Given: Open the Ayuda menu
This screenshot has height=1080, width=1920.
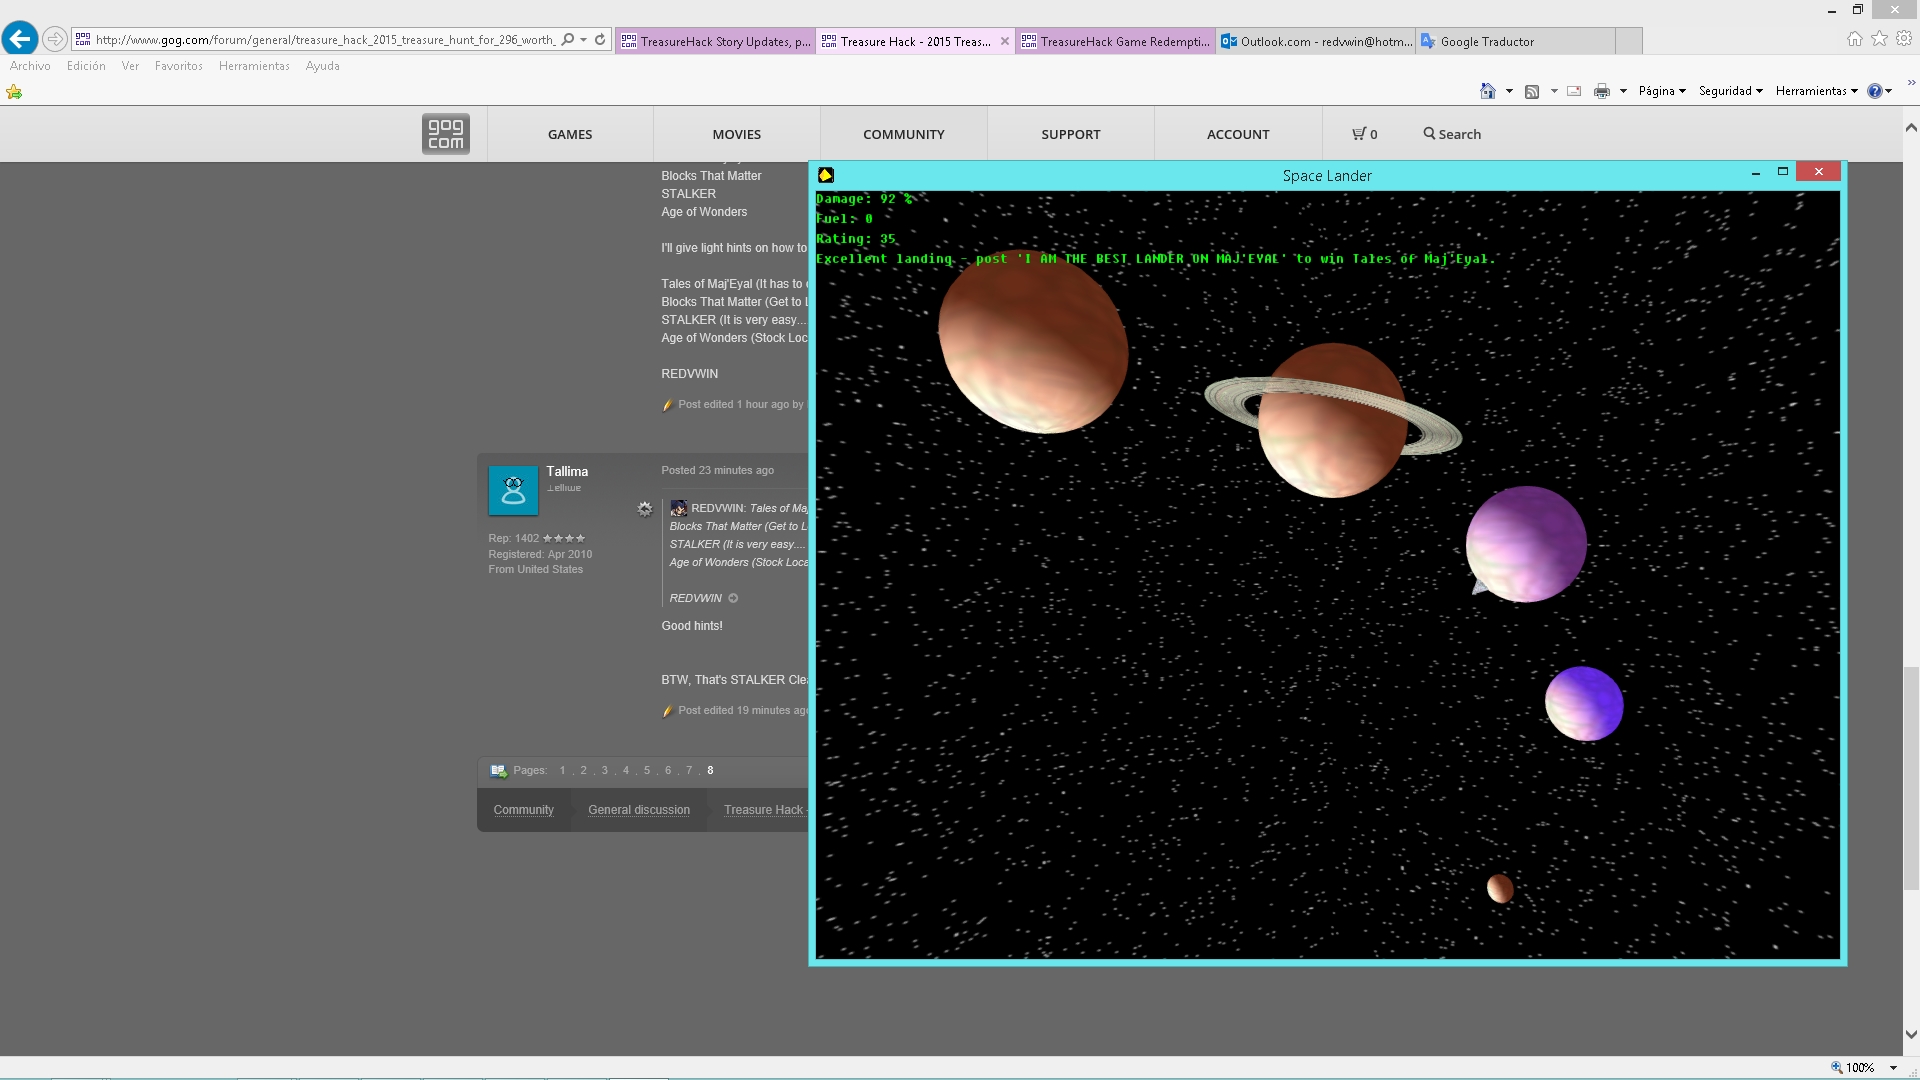Looking at the screenshot, I should pos(322,66).
